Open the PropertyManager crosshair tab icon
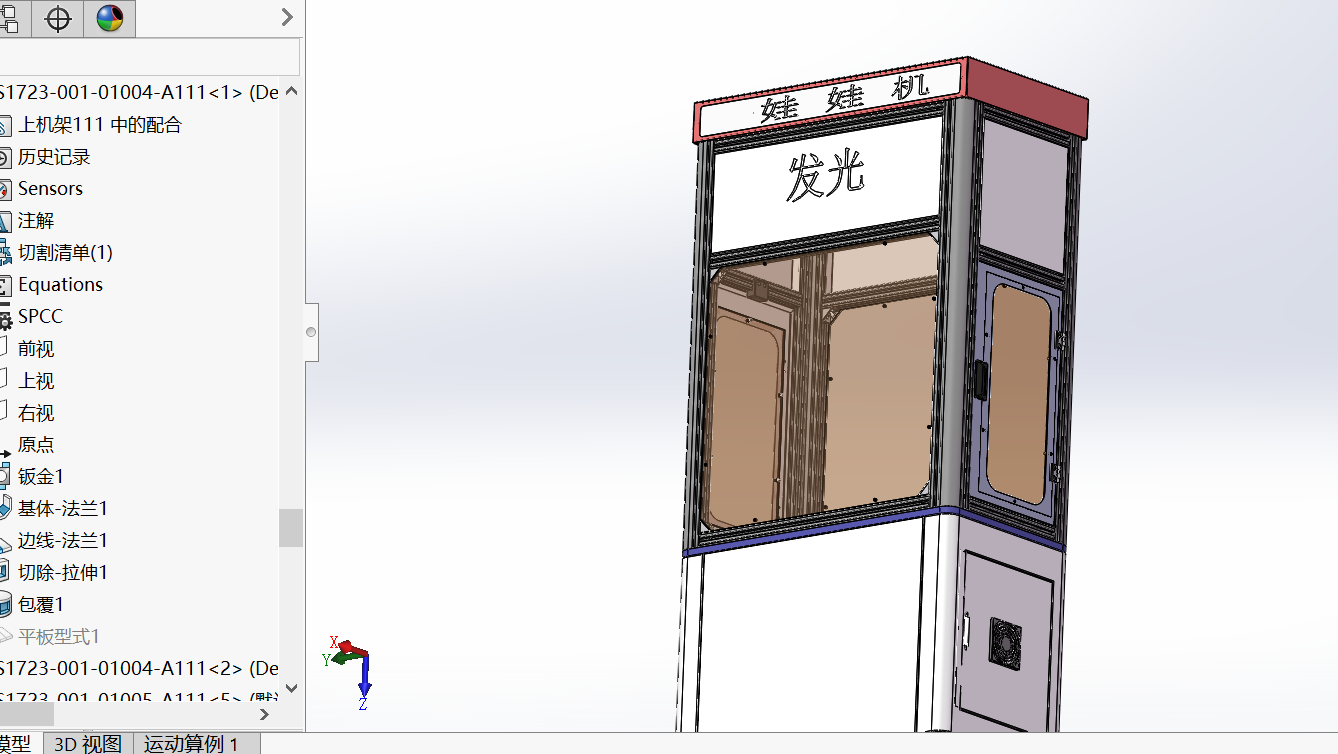Image resolution: width=1338 pixels, height=754 pixels. (x=57, y=18)
